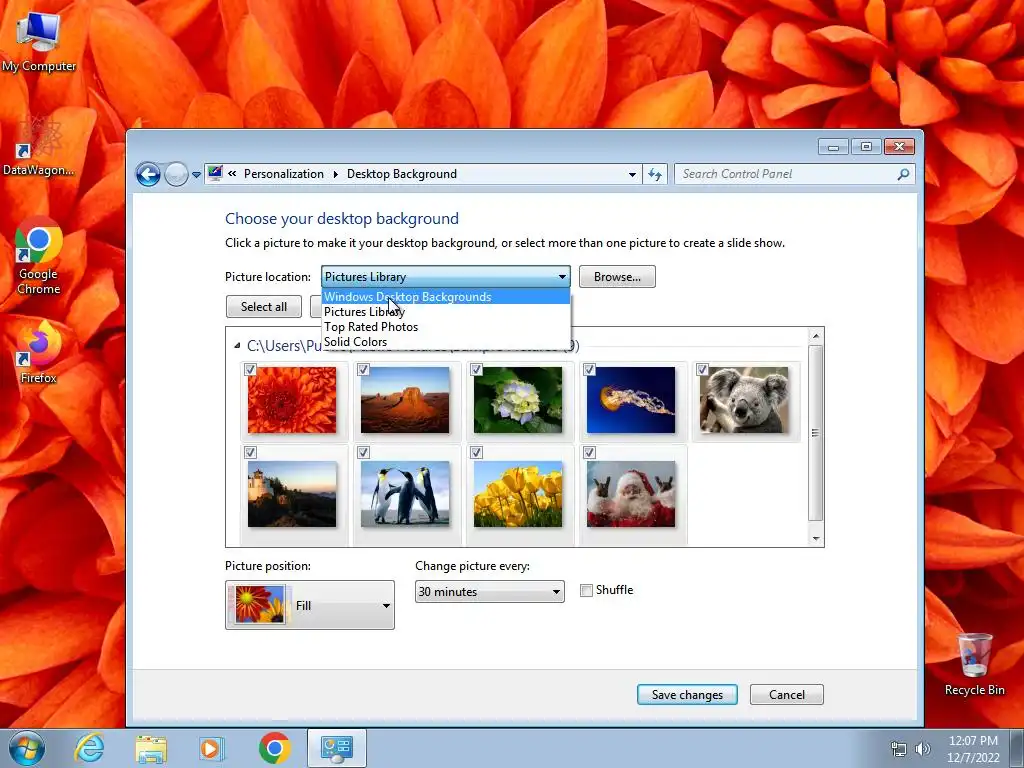The image size is (1024, 768).
Task: Uncheck the Santa picture checkbox
Action: pos(589,453)
